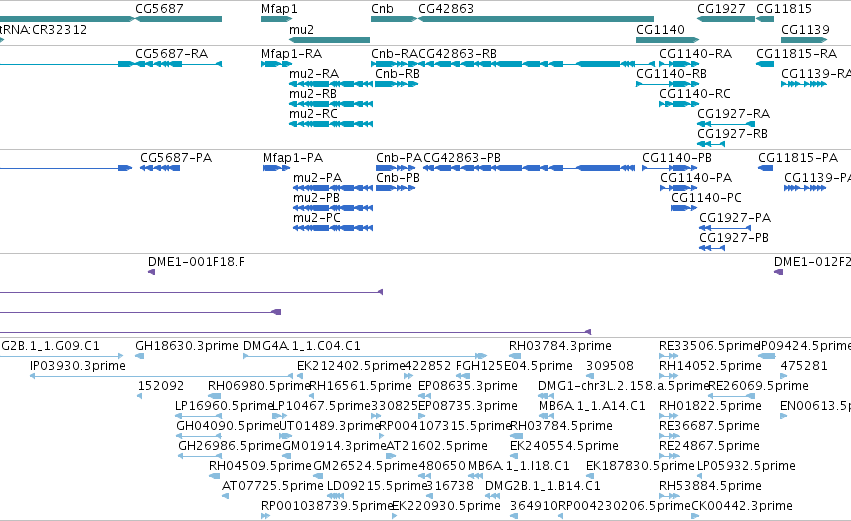
Task: Select EST label RH06980.5prime
Action: [x=259, y=386]
